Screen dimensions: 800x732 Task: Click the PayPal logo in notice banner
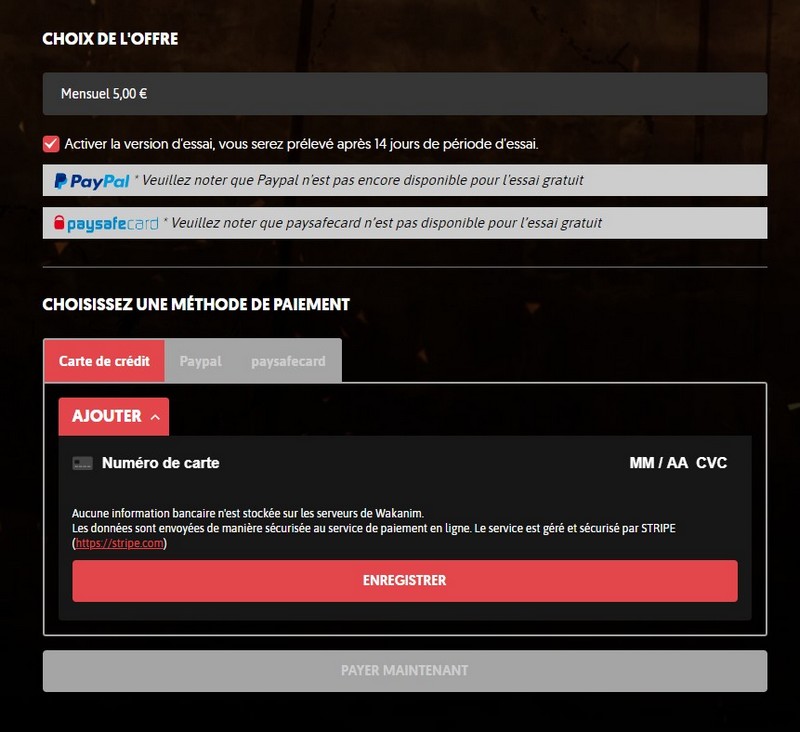92,181
